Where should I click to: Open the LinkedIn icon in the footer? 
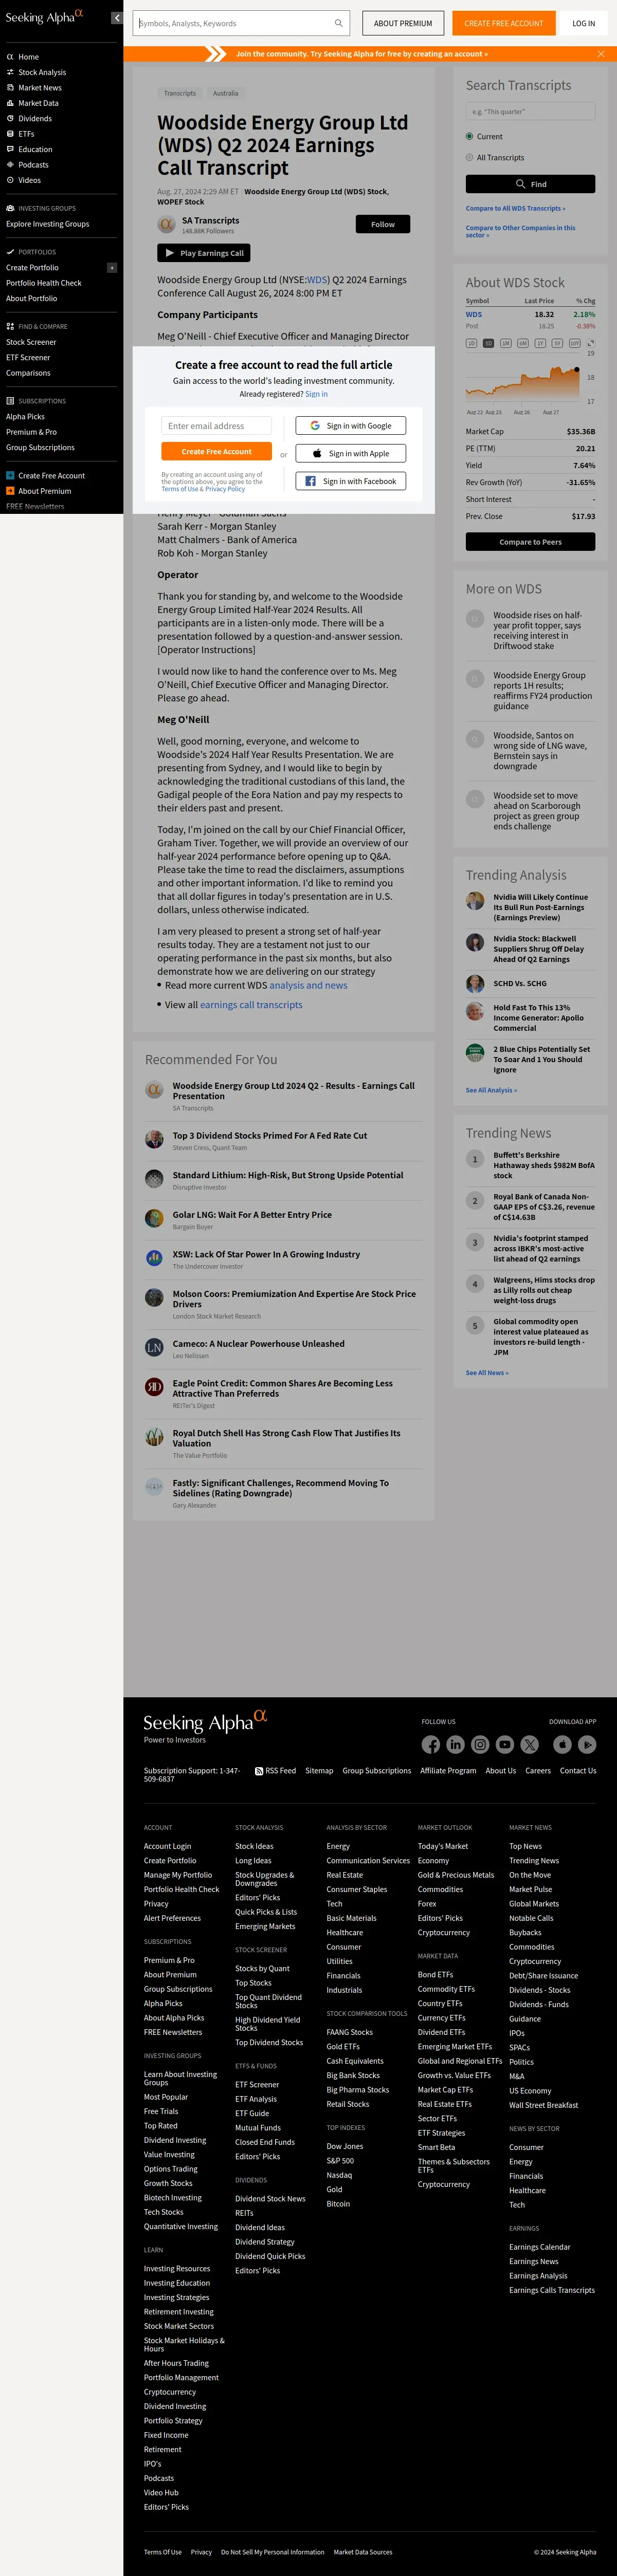(455, 1744)
